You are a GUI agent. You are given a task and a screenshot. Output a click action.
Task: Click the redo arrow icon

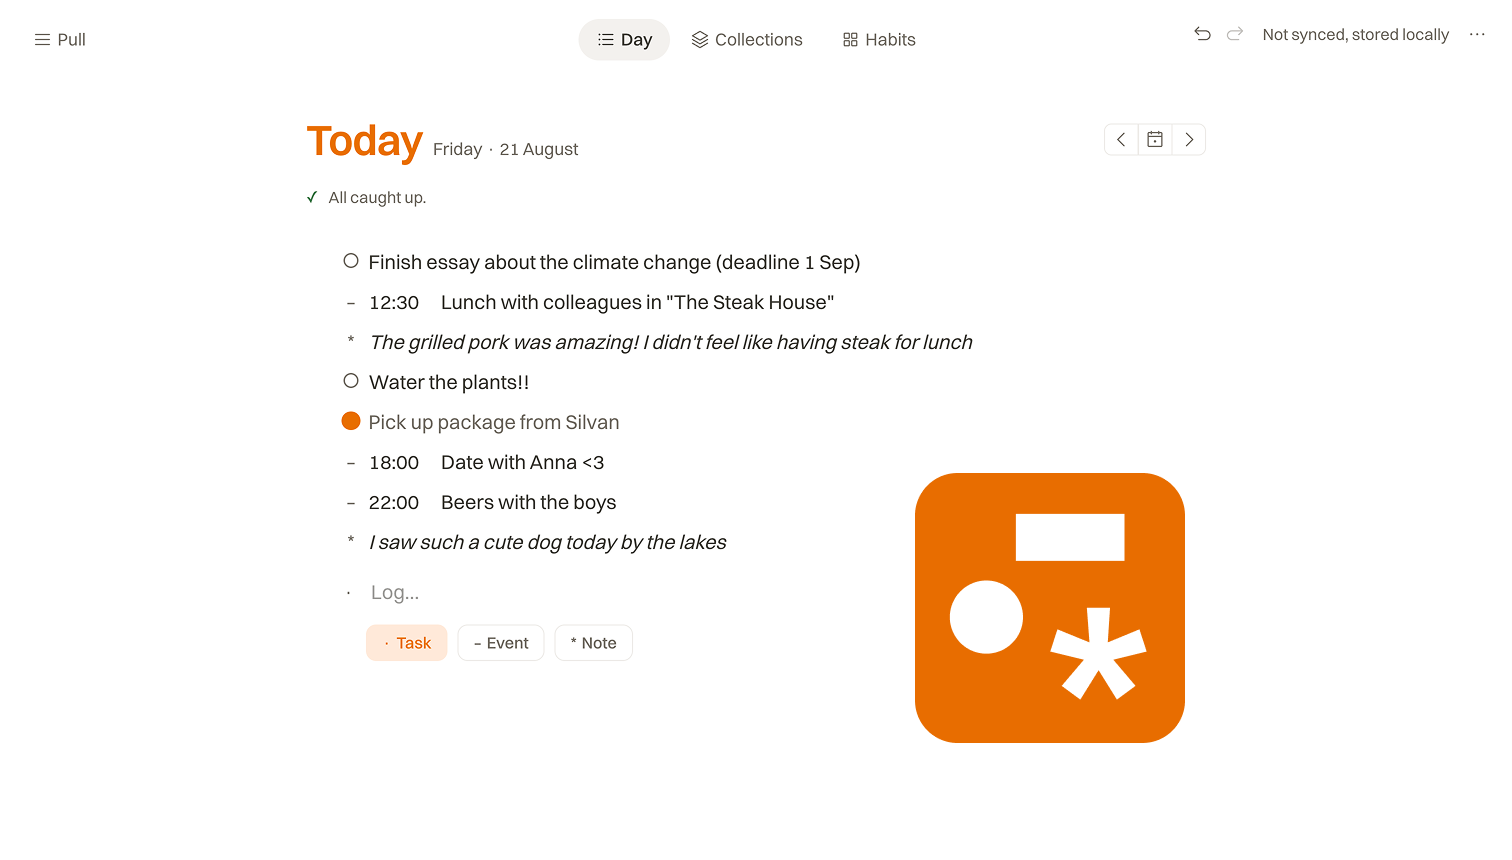(x=1235, y=34)
